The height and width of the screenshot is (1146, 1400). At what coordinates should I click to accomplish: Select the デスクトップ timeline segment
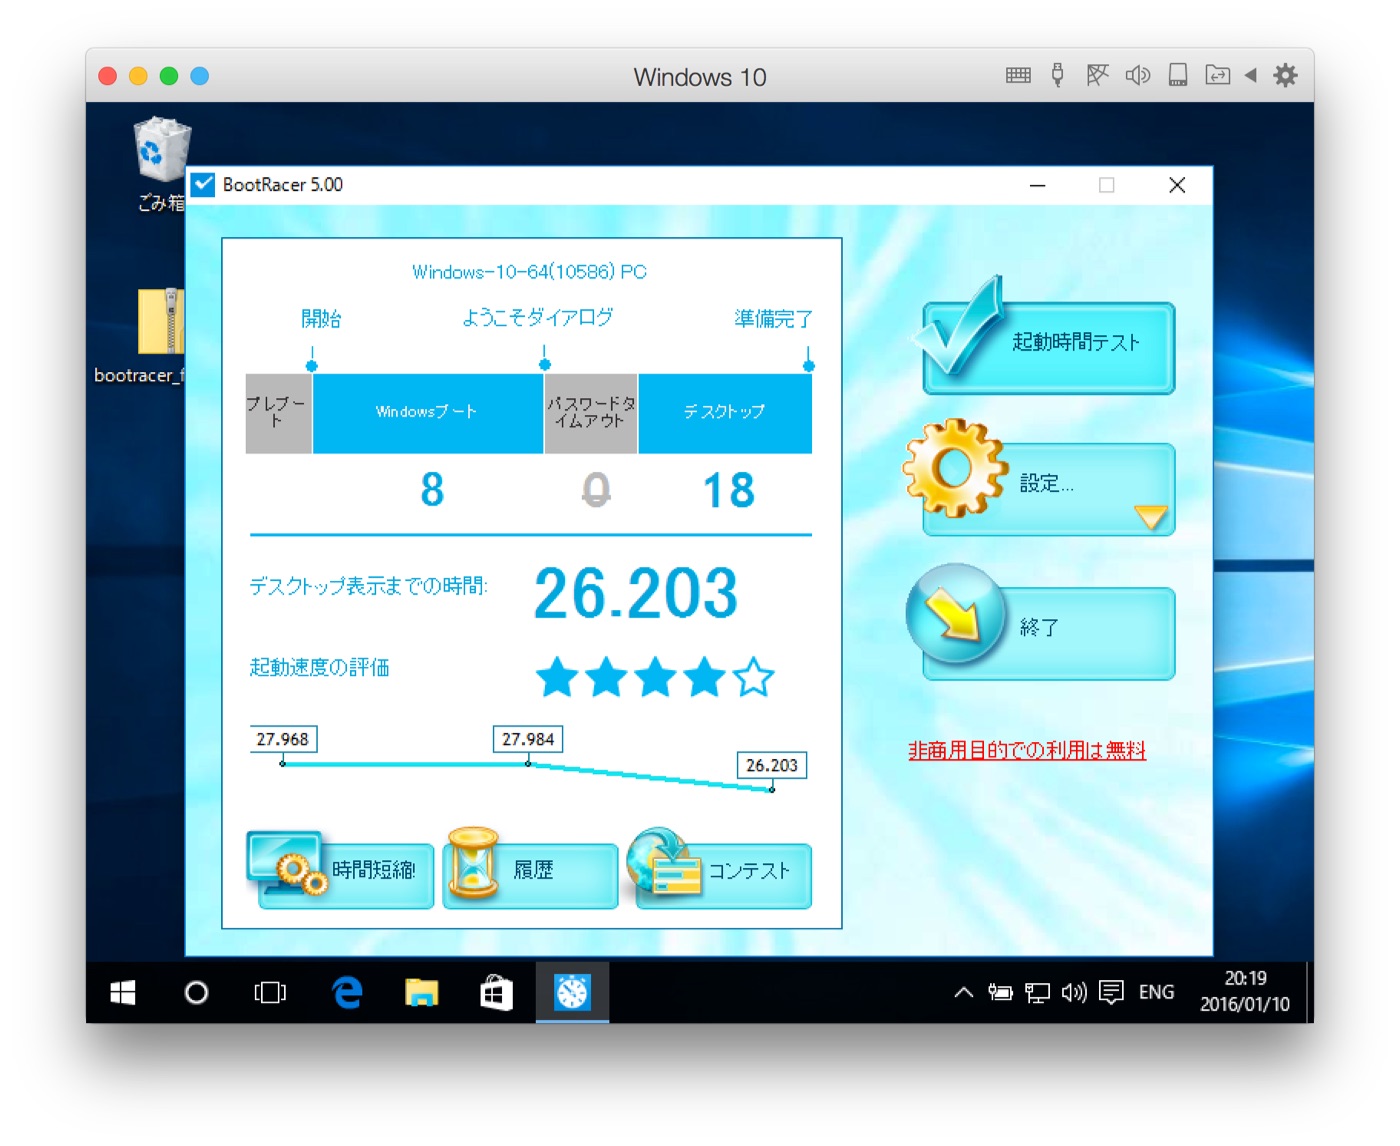click(725, 413)
